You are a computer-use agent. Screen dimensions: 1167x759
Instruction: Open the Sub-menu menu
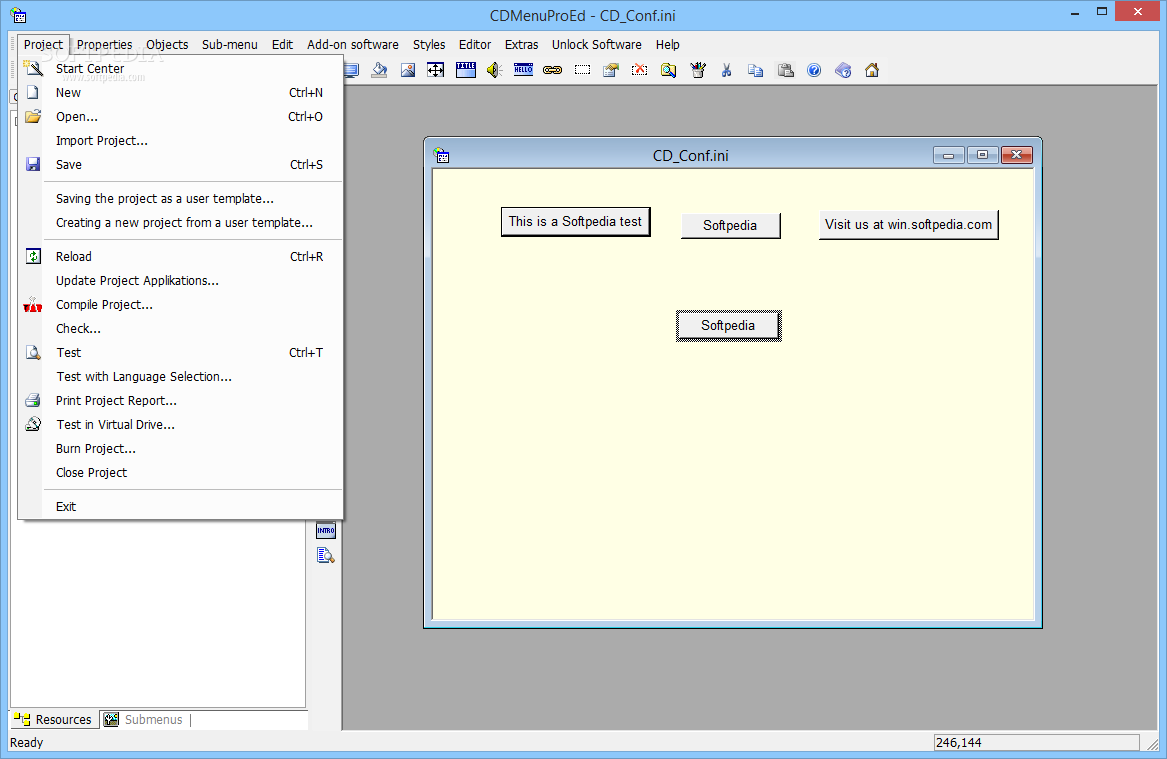click(229, 45)
